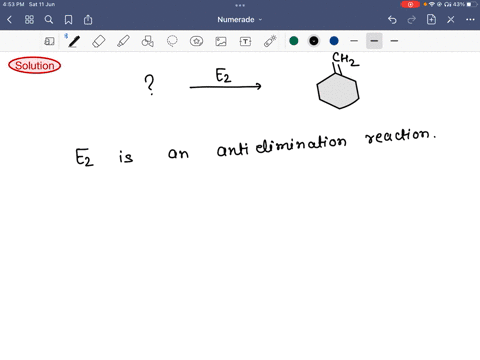Toggle the zoom window tool
Viewport: 480px width, 360px height.
point(49,41)
